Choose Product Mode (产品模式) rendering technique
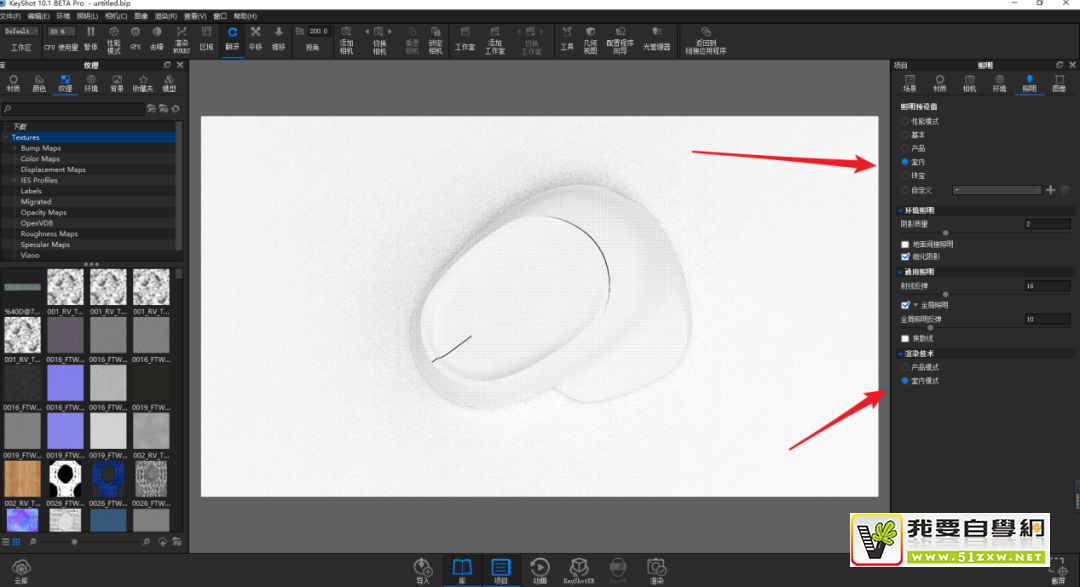 [906, 368]
